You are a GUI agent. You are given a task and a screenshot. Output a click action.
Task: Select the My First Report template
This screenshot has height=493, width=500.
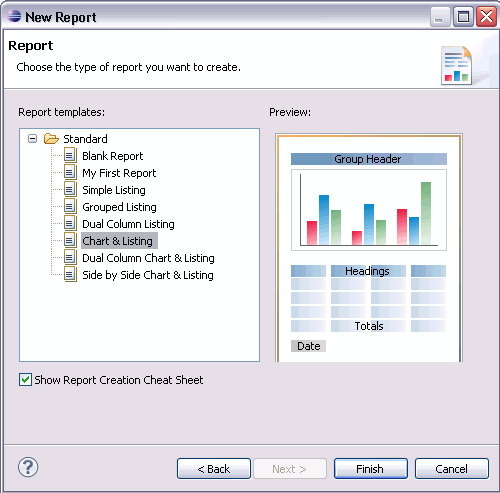tap(119, 173)
